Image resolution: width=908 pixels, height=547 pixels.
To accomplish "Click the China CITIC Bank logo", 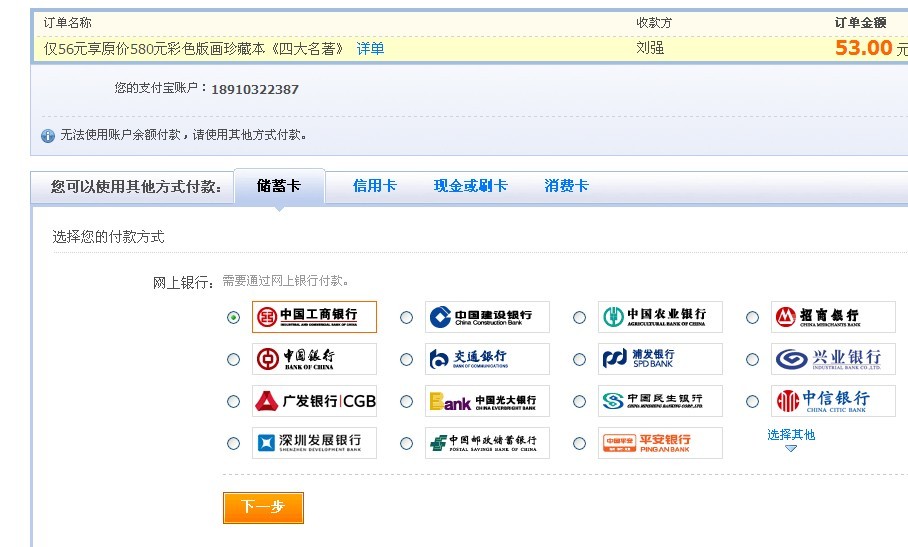I will [x=833, y=401].
